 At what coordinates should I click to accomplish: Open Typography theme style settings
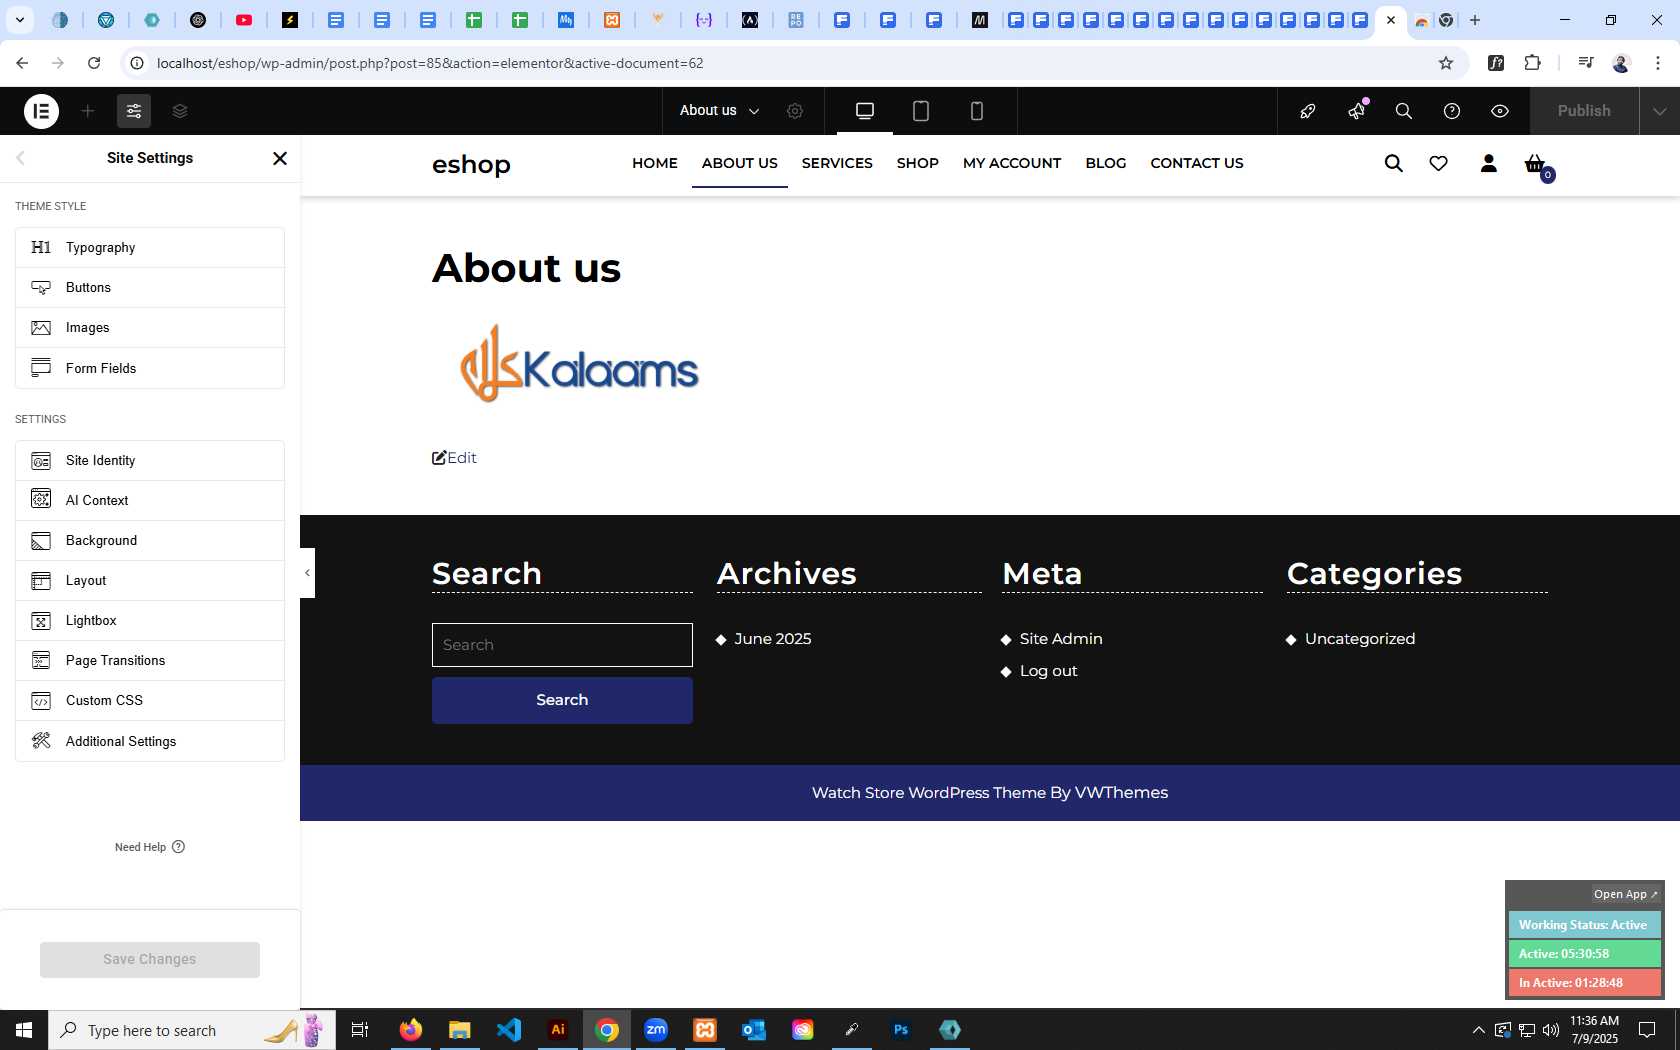pos(150,247)
